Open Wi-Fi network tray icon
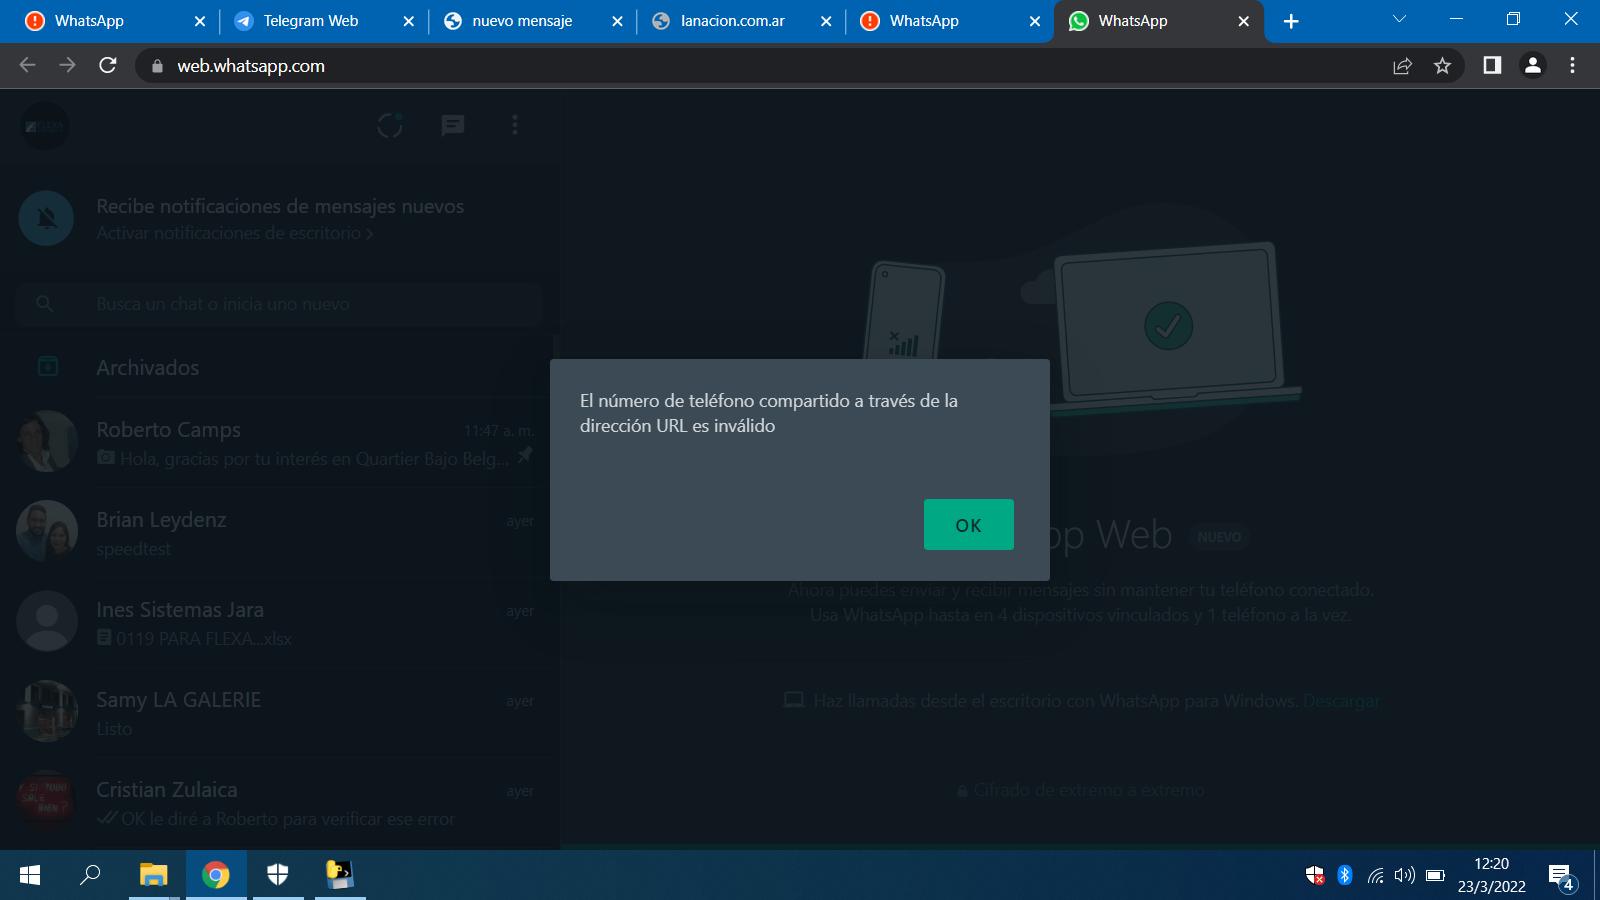The height and width of the screenshot is (900, 1600). pyautogui.click(x=1376, y=876)
